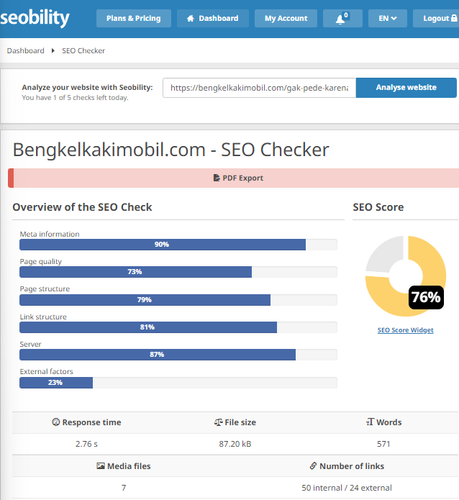This screenshot has height=500, width=459.
Task: Click the PDF Export document icon
Action: click(x=216, y=178)
